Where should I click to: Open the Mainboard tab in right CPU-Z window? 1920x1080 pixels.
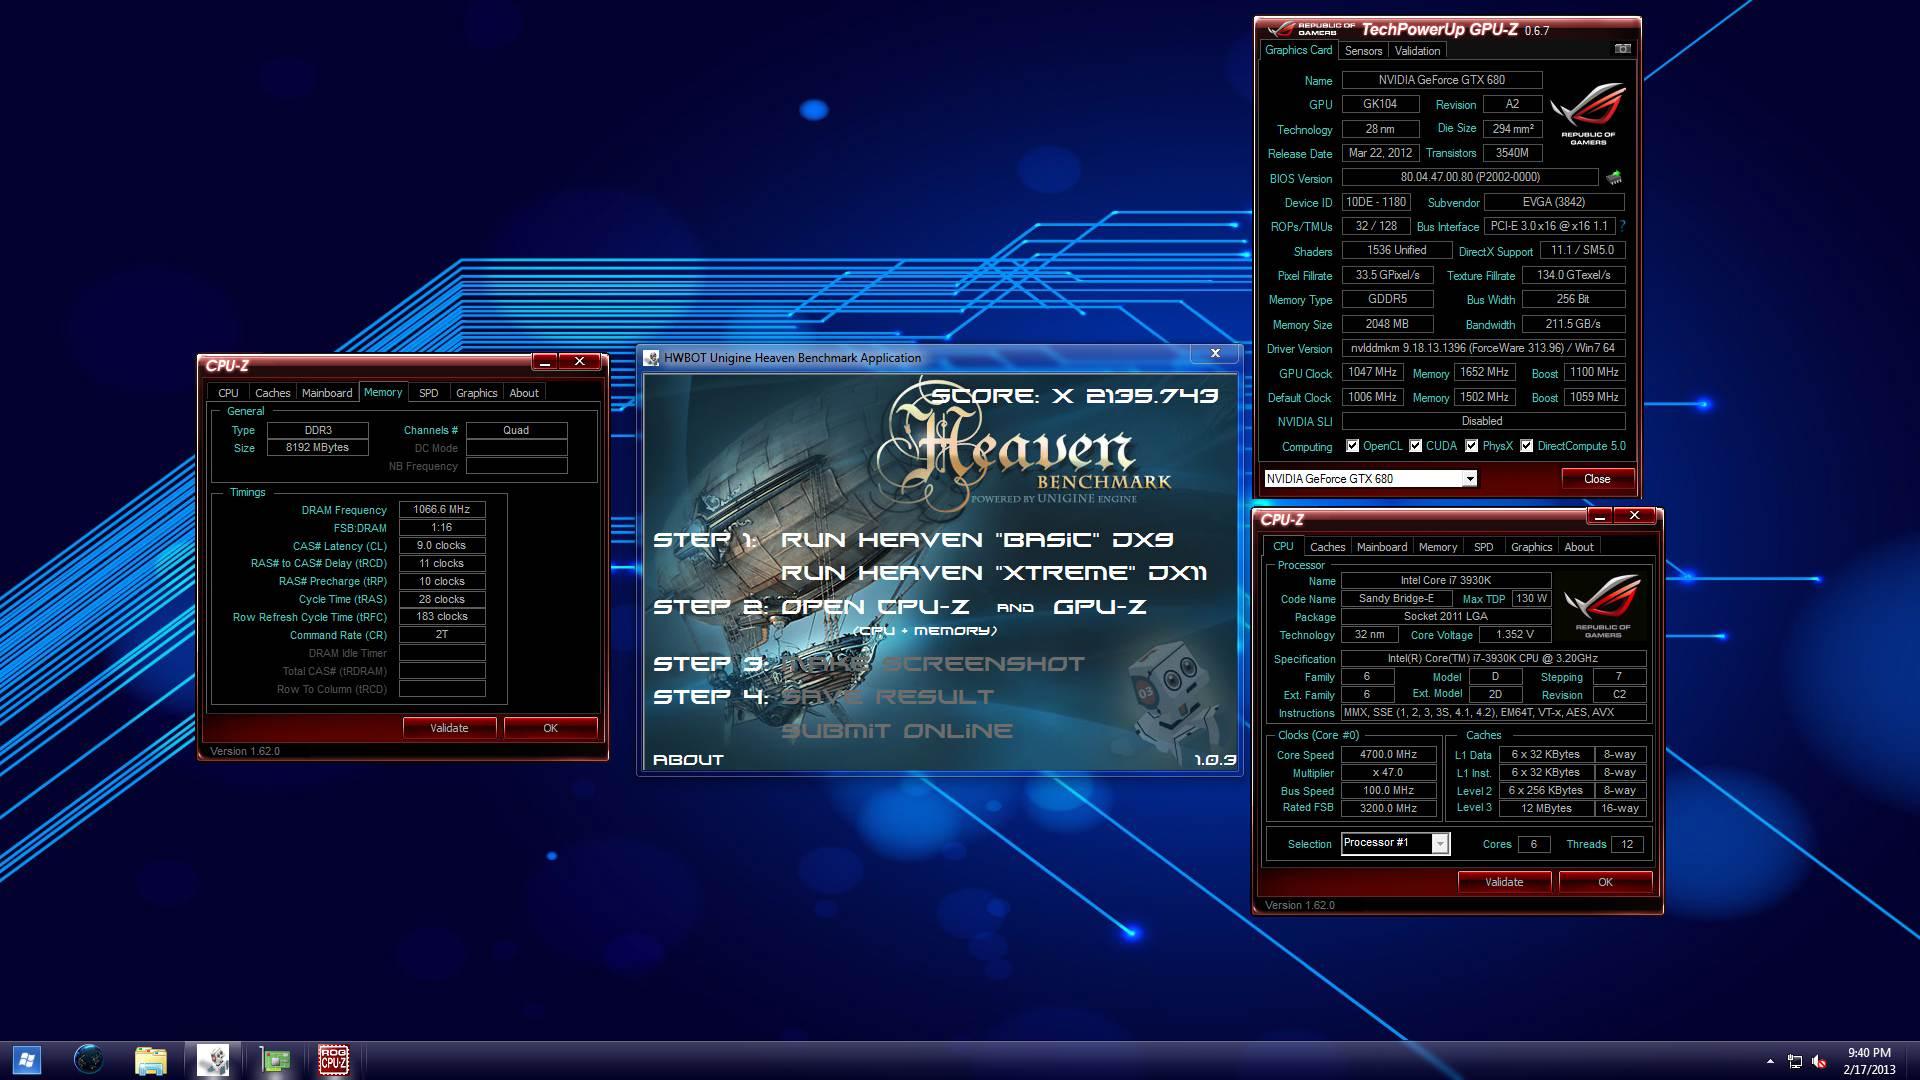[1381, 547]
